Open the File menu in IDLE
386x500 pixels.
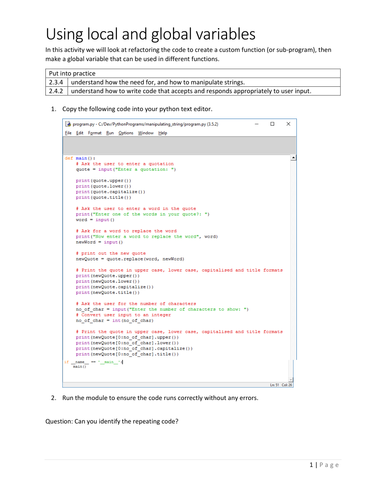68,133
